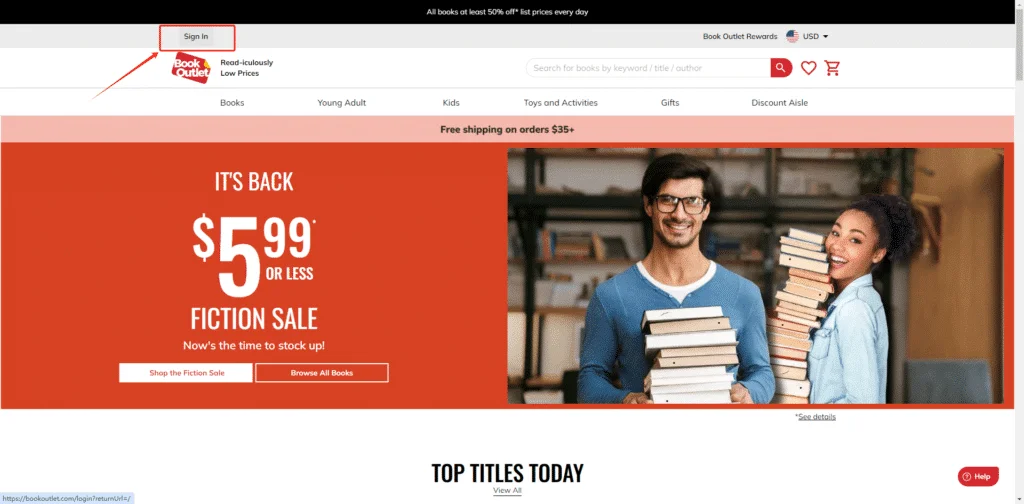Viewport: 1024px width, 504px height.
Task: Open Toys and Activities category
Action: [560, 102]
